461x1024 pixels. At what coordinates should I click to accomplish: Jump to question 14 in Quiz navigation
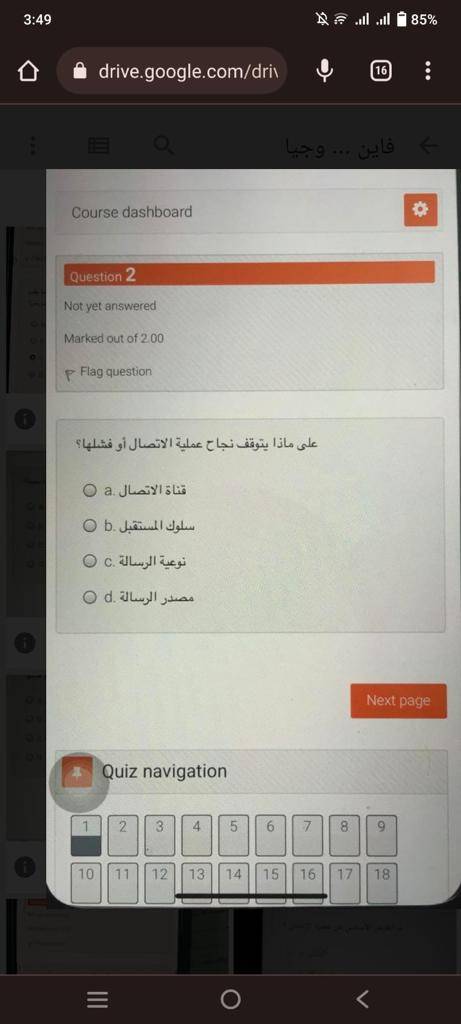coord(233,882)
